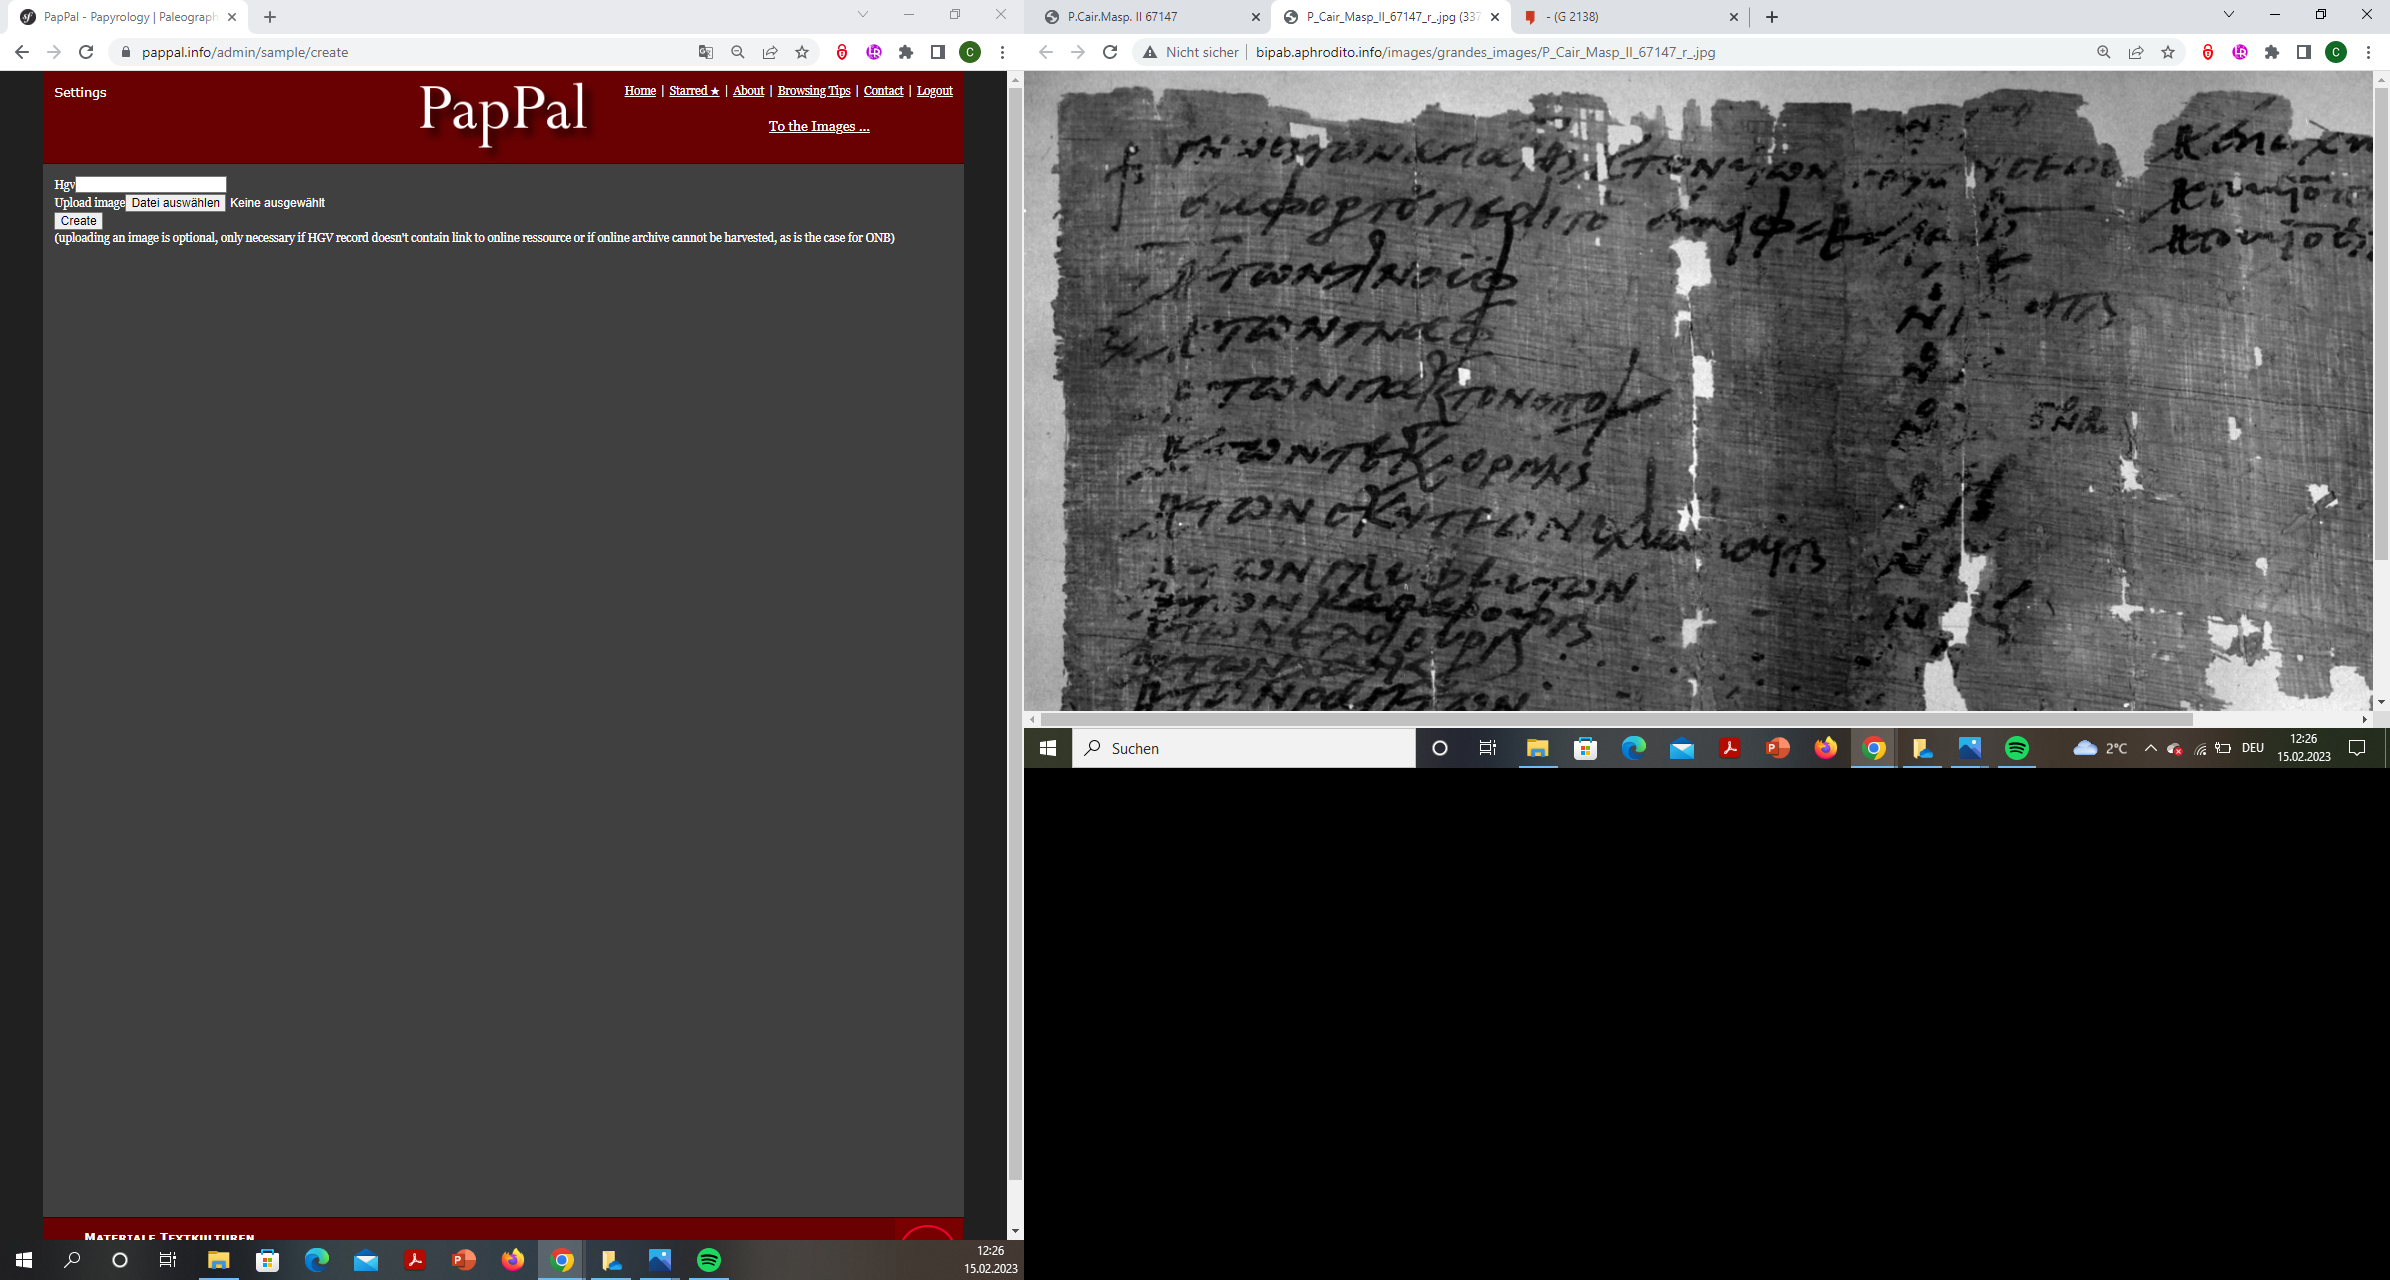Viewport: 2390px width, 1280px height.
Task: Click the Hgv input field
Action: (151, 184)
